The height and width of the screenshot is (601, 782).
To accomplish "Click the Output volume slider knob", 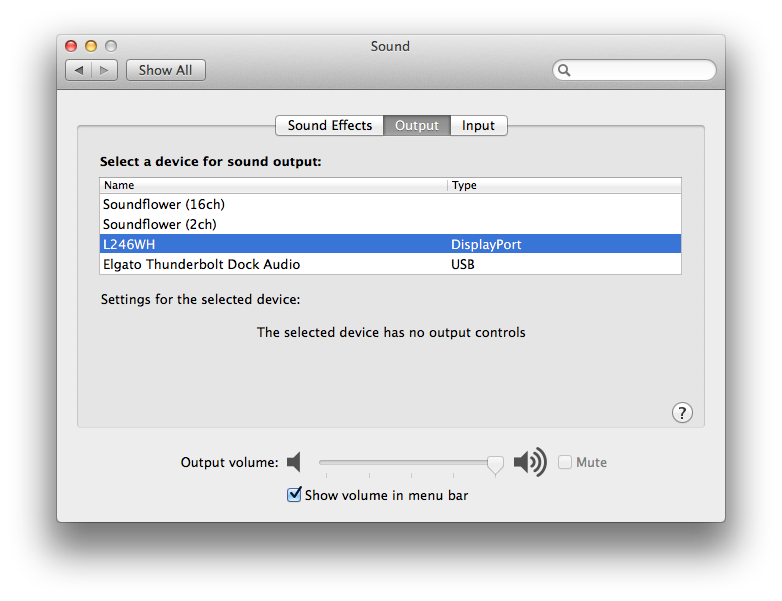I will (x=495, y=465).
